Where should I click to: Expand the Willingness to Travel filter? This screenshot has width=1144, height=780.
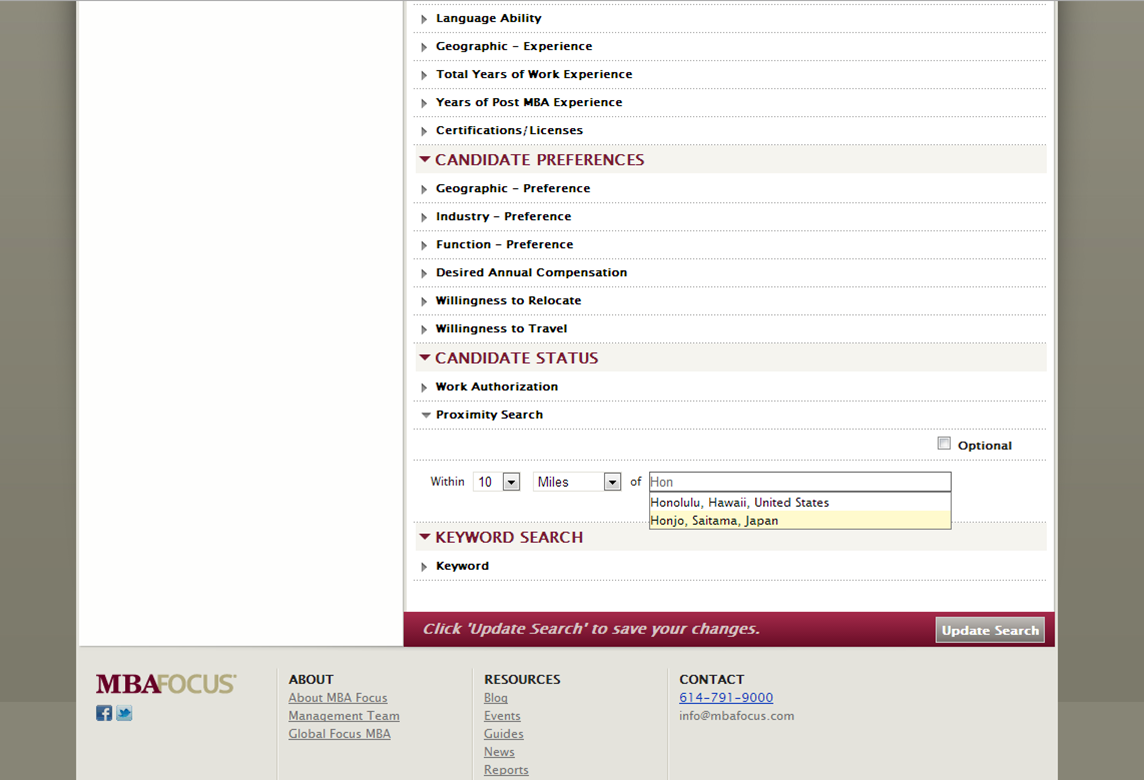[500, 328]
